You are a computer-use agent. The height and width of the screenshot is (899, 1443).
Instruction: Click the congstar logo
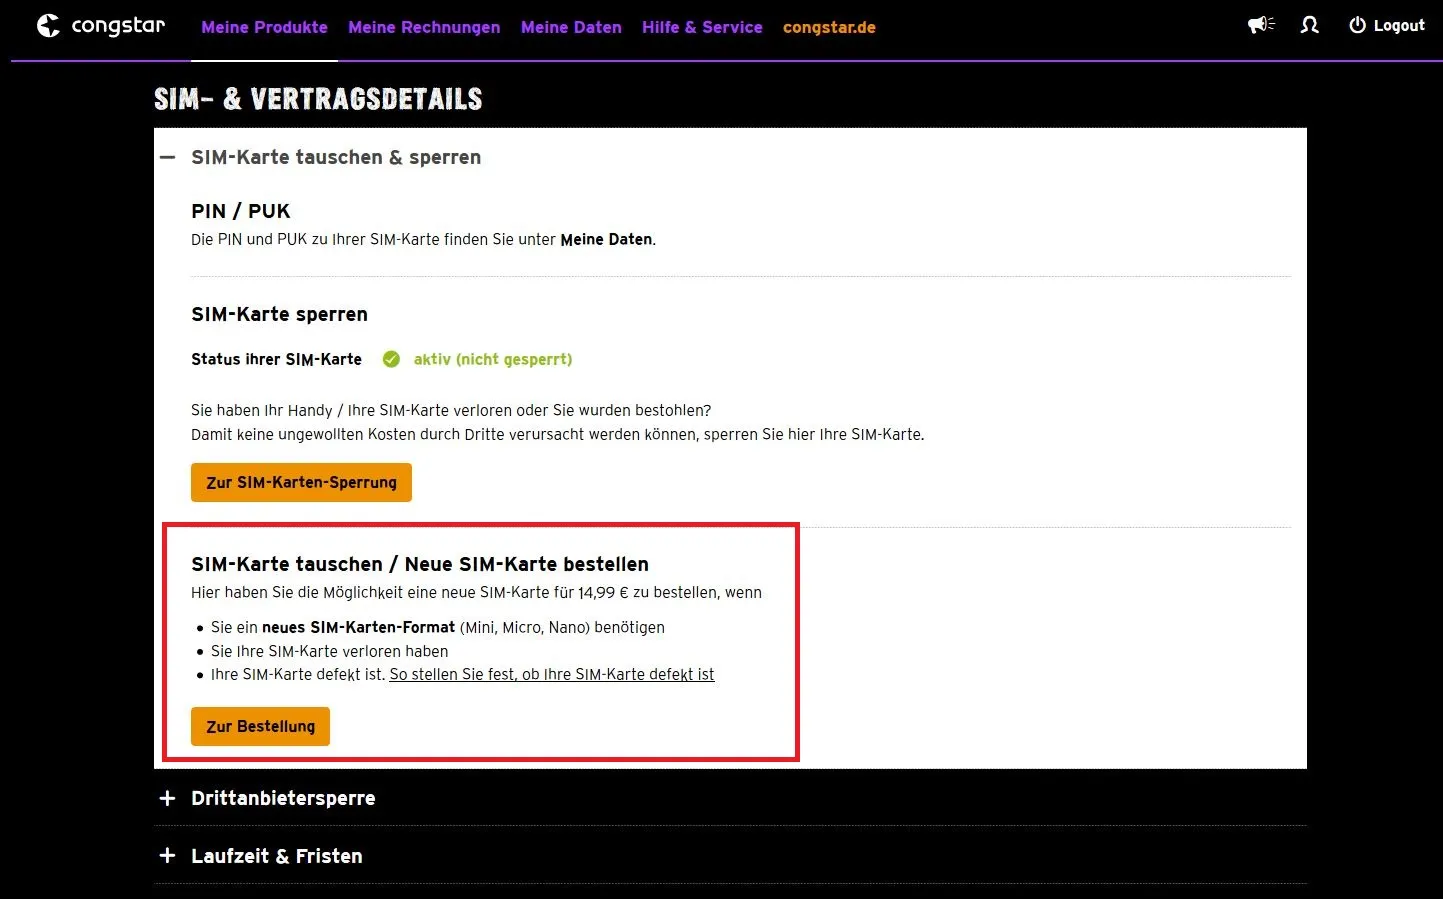click(x=101, y=26)
